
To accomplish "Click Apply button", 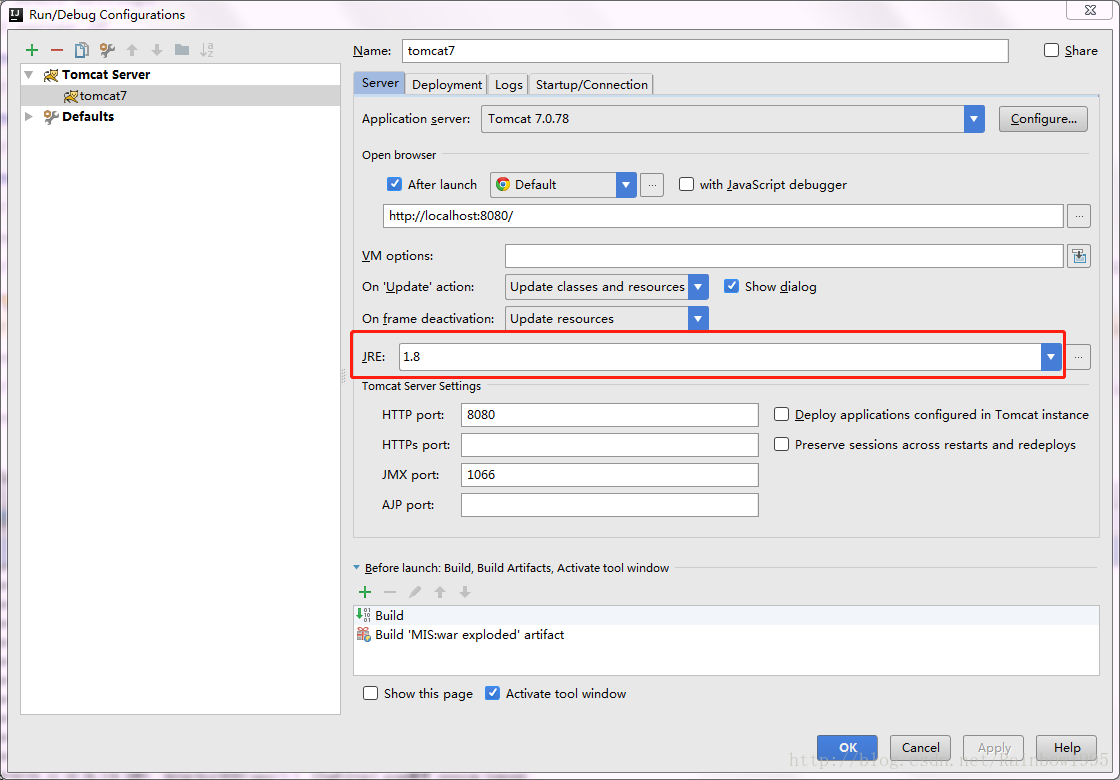I will tap(994, 748).
